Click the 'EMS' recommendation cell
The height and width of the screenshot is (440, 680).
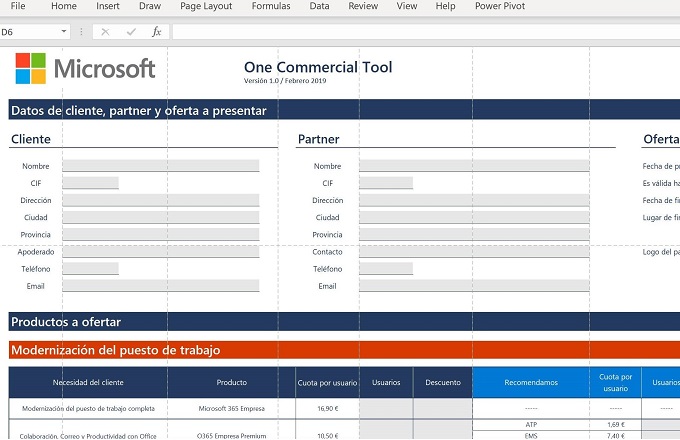click(531, 436)
